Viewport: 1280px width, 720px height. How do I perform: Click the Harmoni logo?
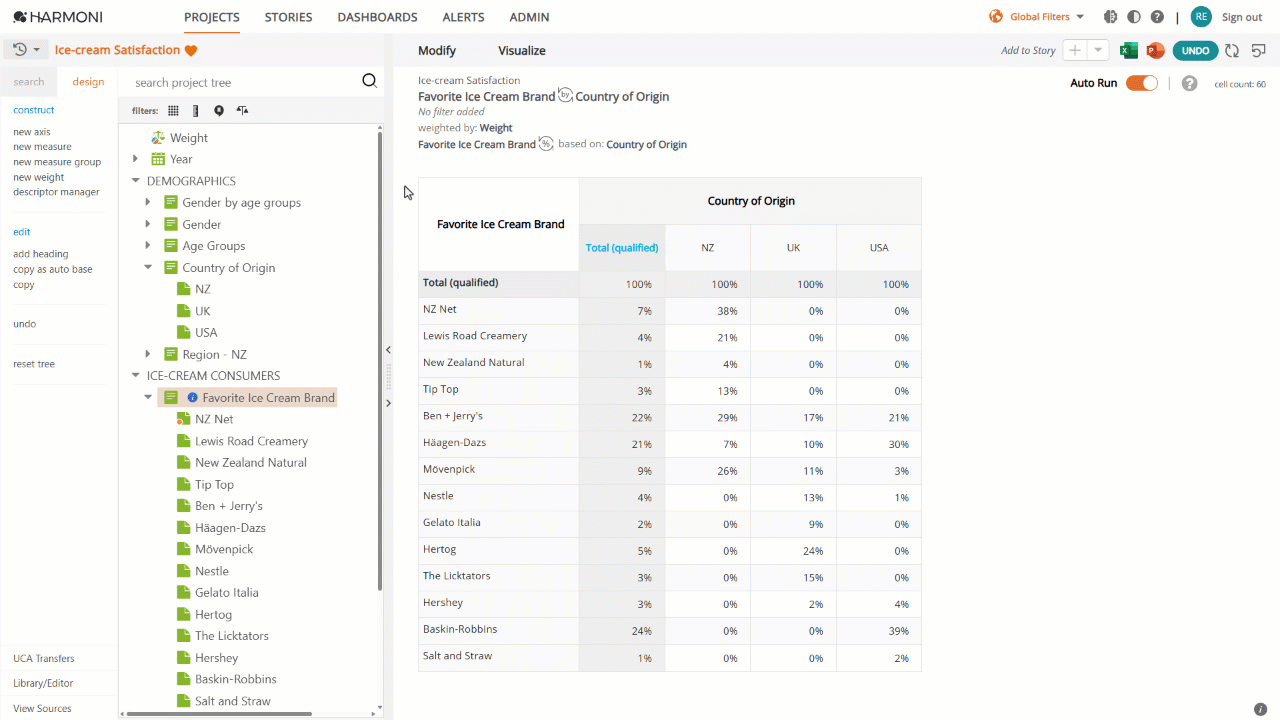click(x=58, y=17)
